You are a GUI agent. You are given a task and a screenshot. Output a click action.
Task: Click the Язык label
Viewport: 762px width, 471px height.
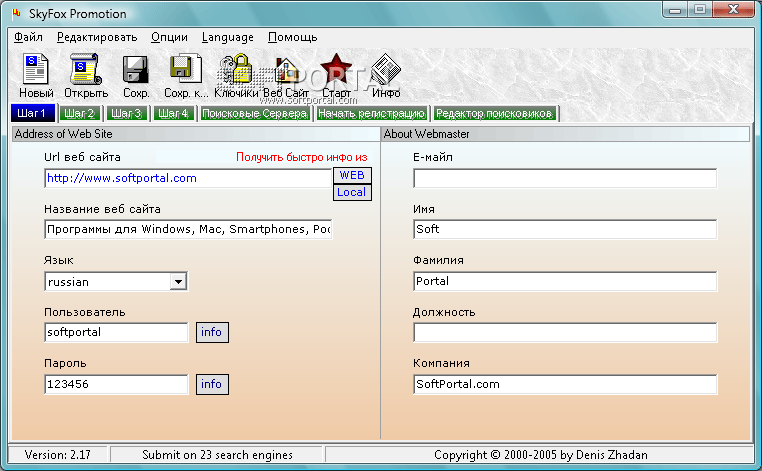[59, 261]
